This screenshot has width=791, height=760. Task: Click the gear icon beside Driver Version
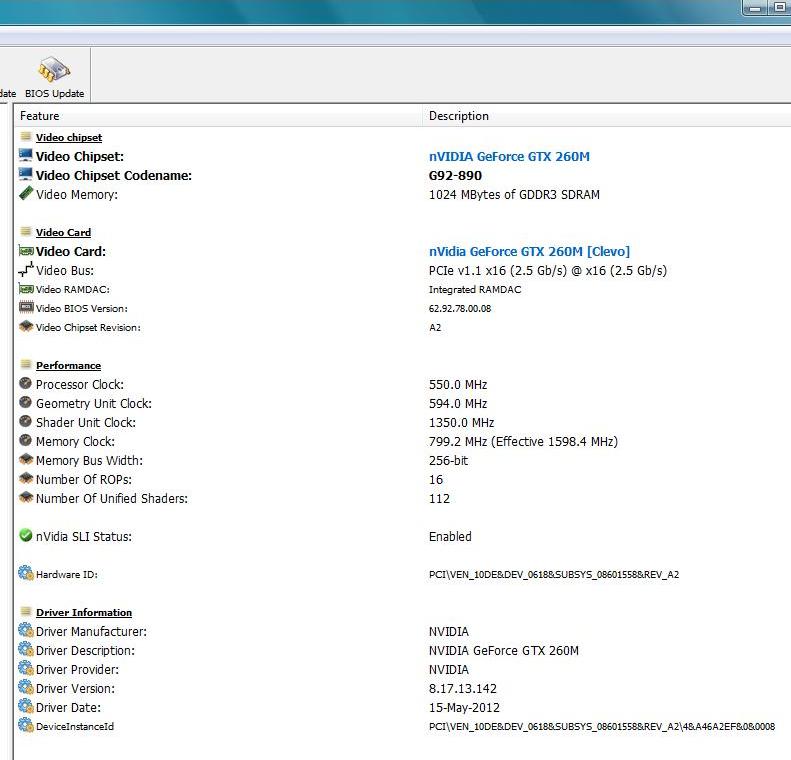point(26,687)
